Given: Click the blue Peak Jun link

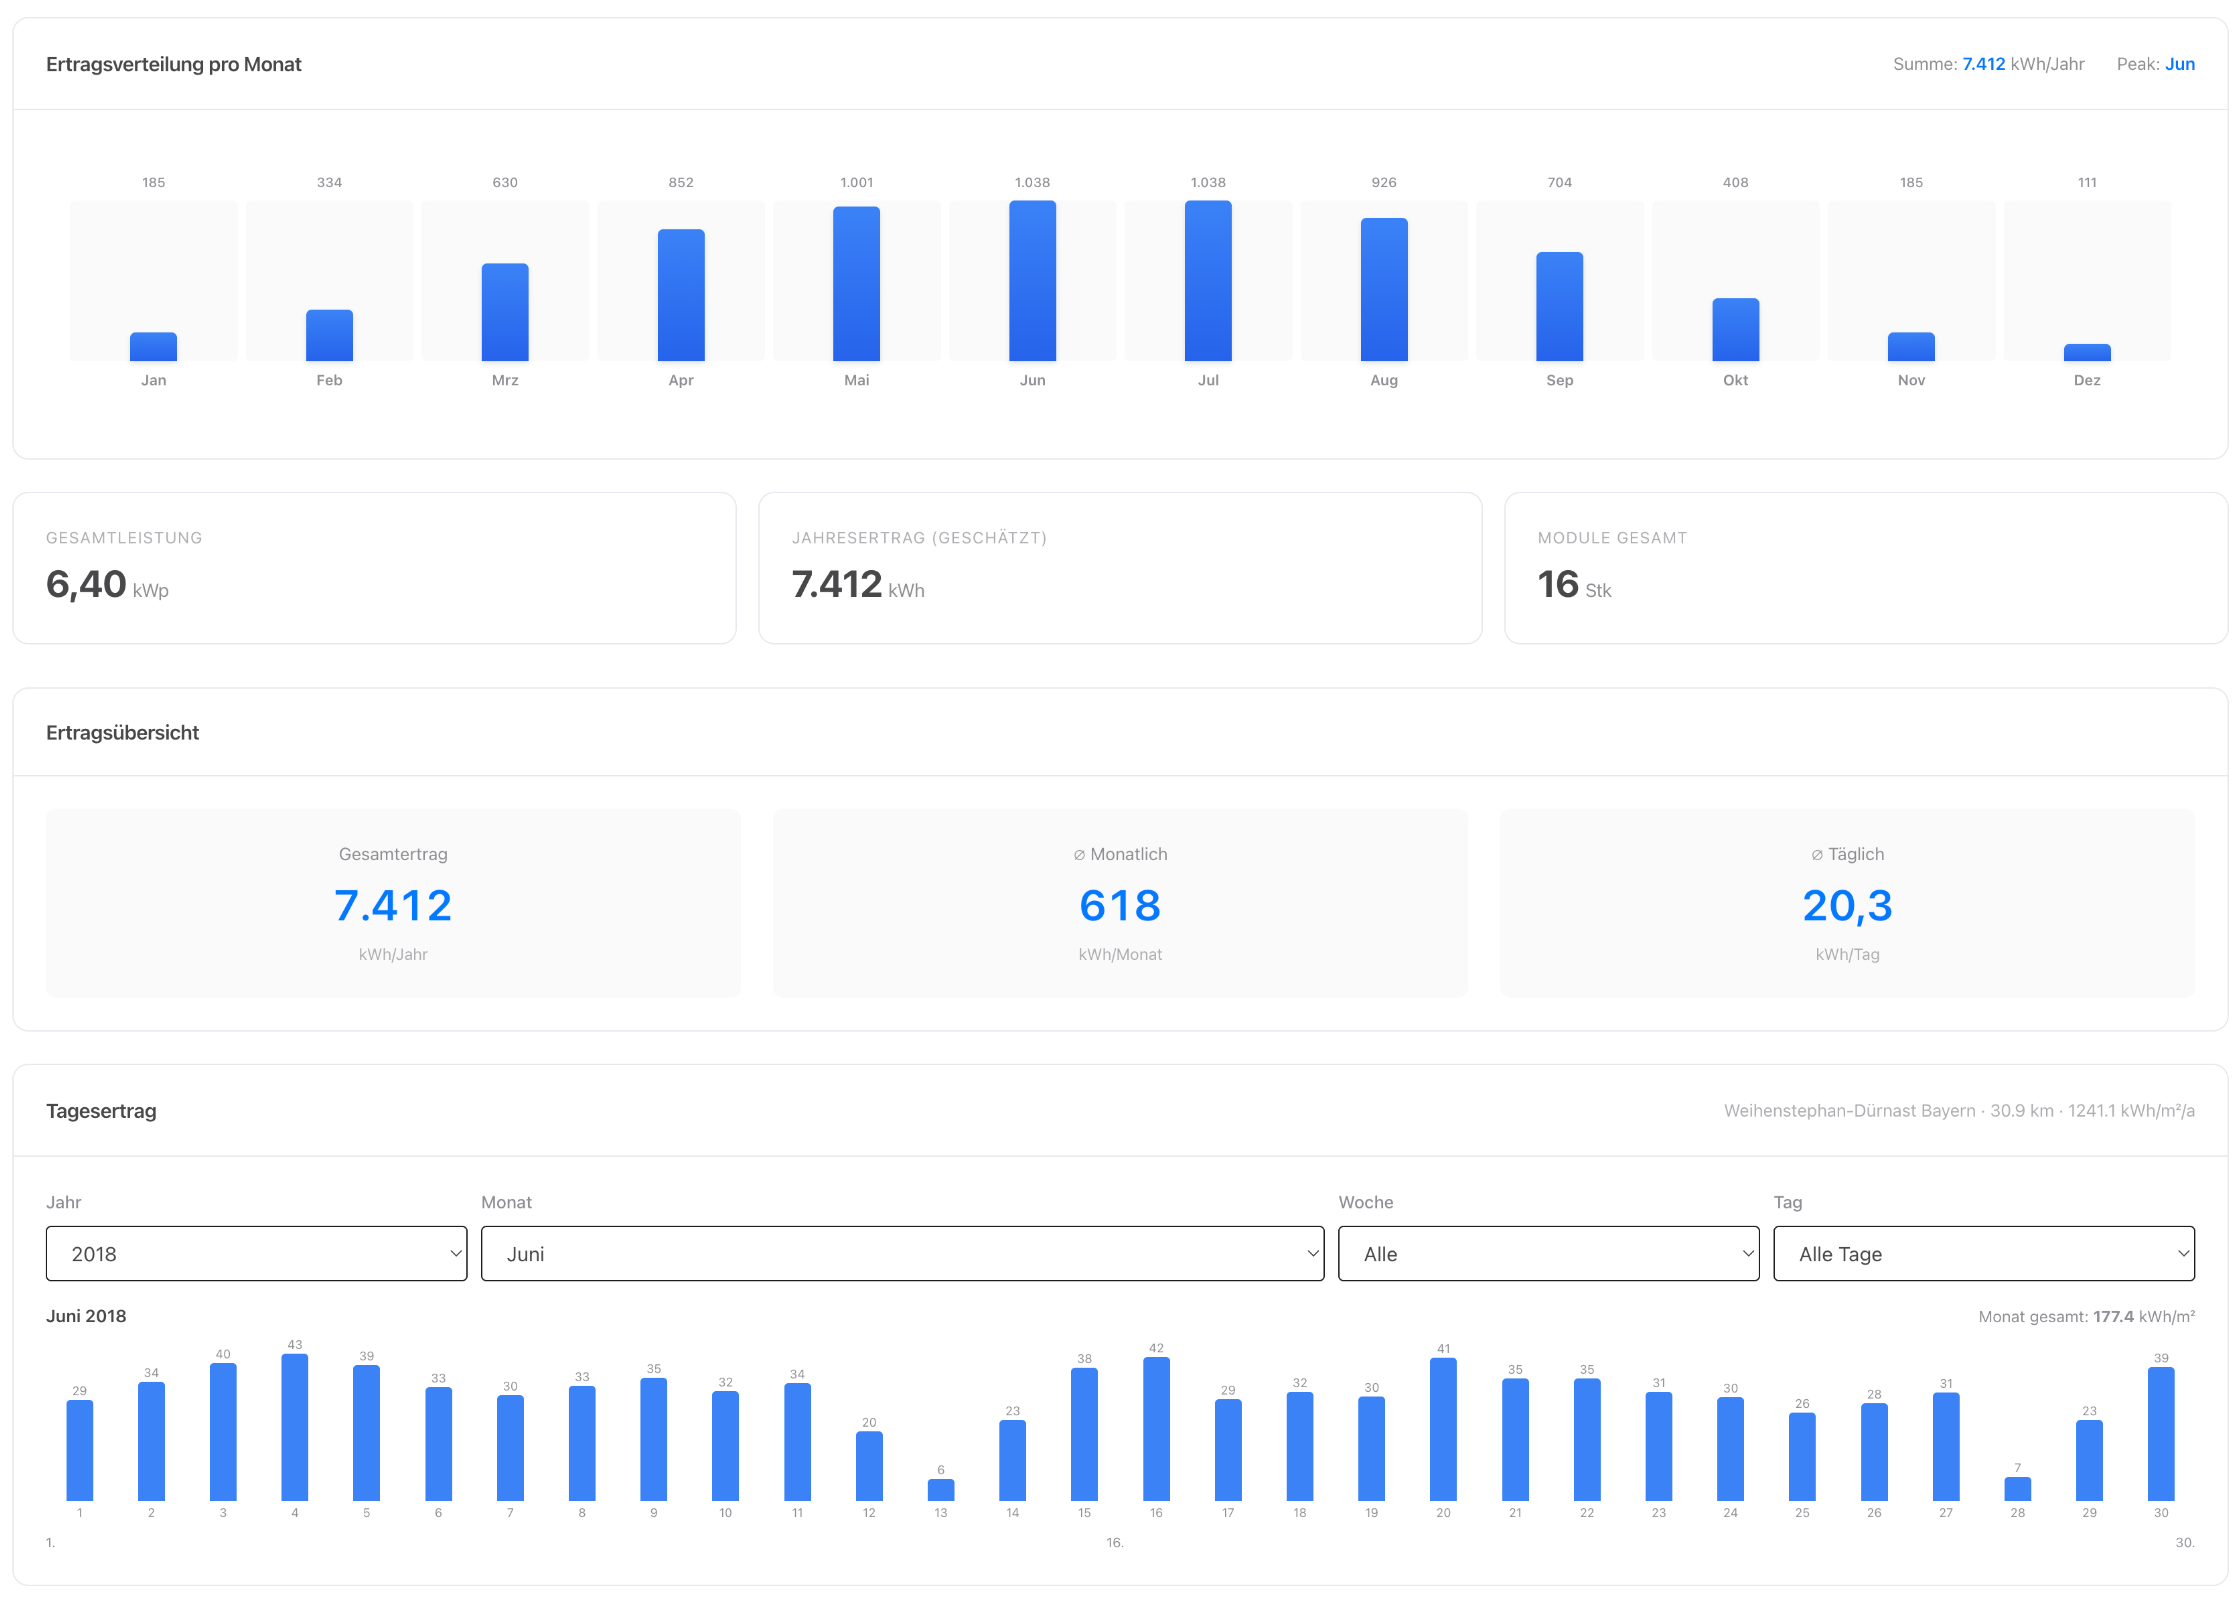Looking at the screenshot, I should 2179,64.
